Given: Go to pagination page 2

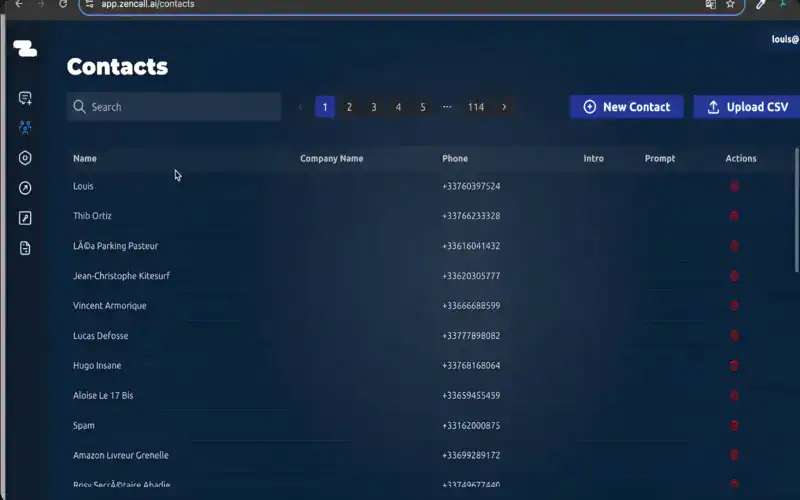Looking at the screenshot, I should click(349, 107).
